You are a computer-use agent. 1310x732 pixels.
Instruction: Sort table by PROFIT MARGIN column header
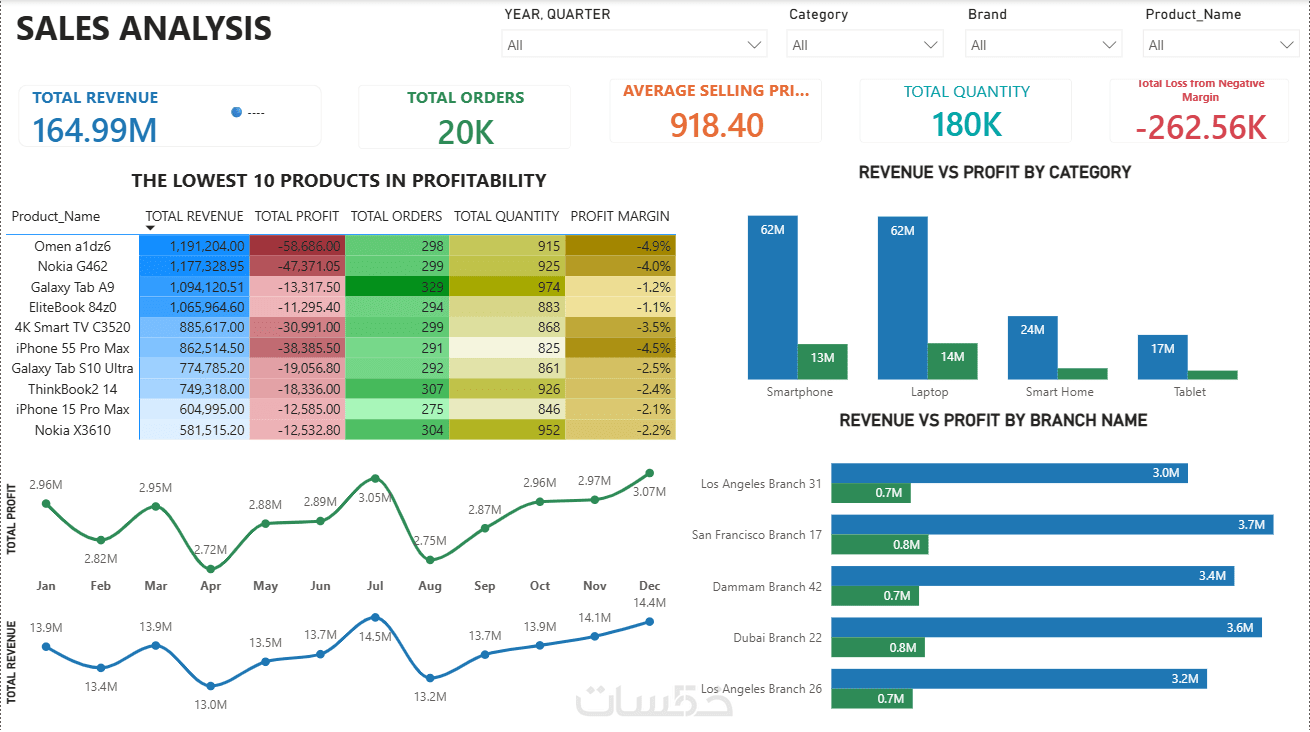click(620, 216)
